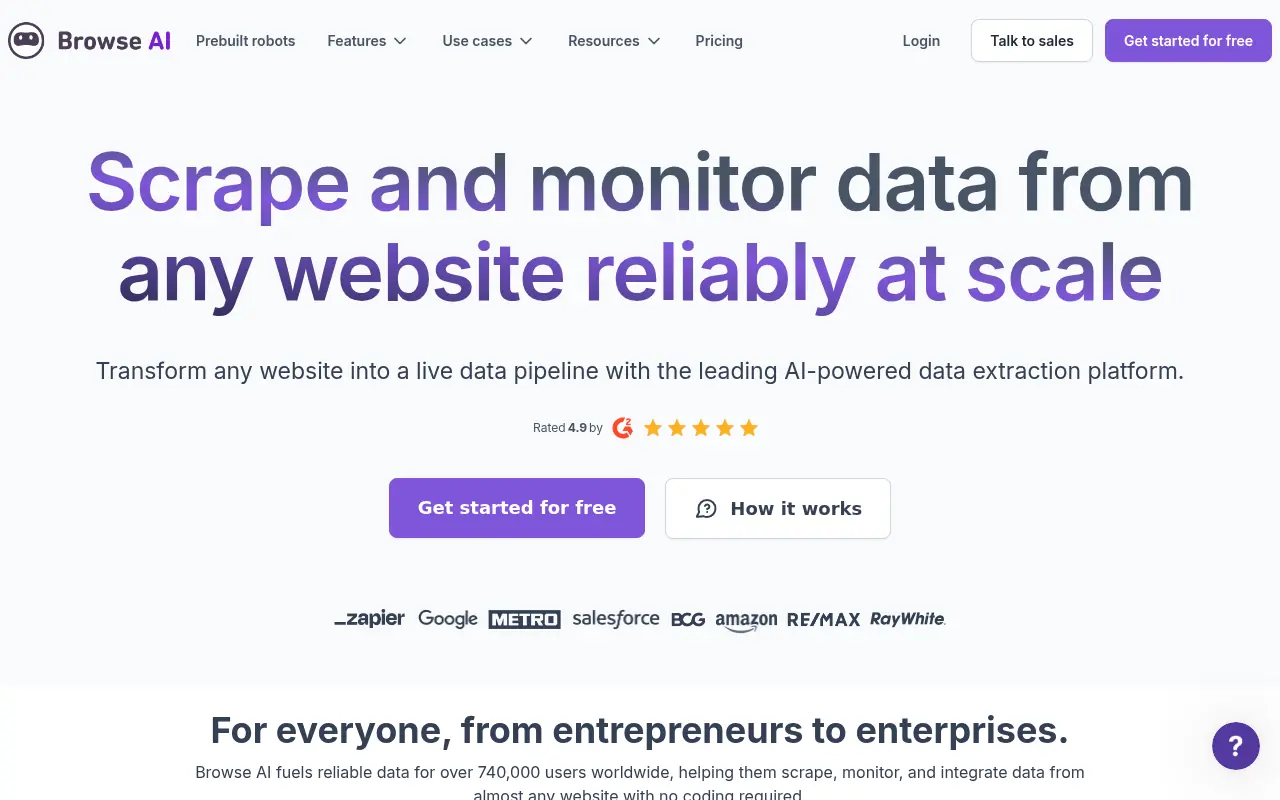This screenshot has width=1280, height=800.
Task: Click the Amazon company logo
Action: (746, 619)
